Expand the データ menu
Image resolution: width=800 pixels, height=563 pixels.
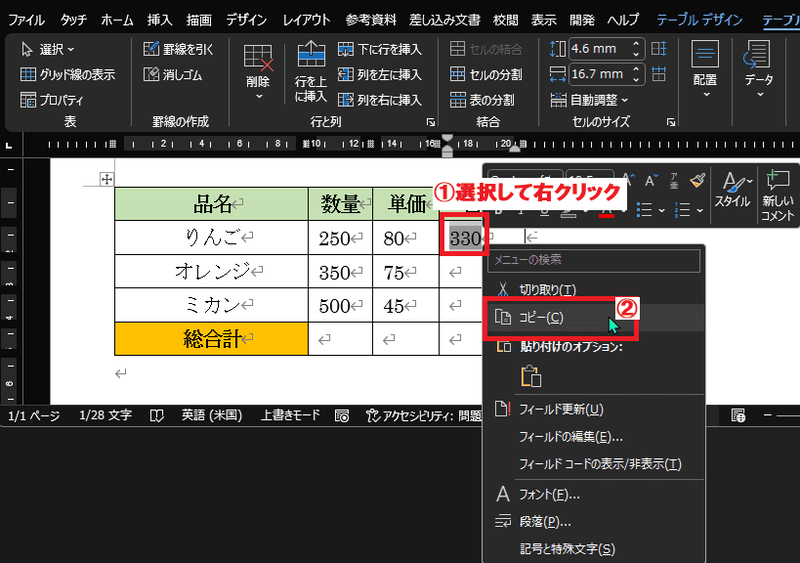pyautogui.click(x=759, y=69)
